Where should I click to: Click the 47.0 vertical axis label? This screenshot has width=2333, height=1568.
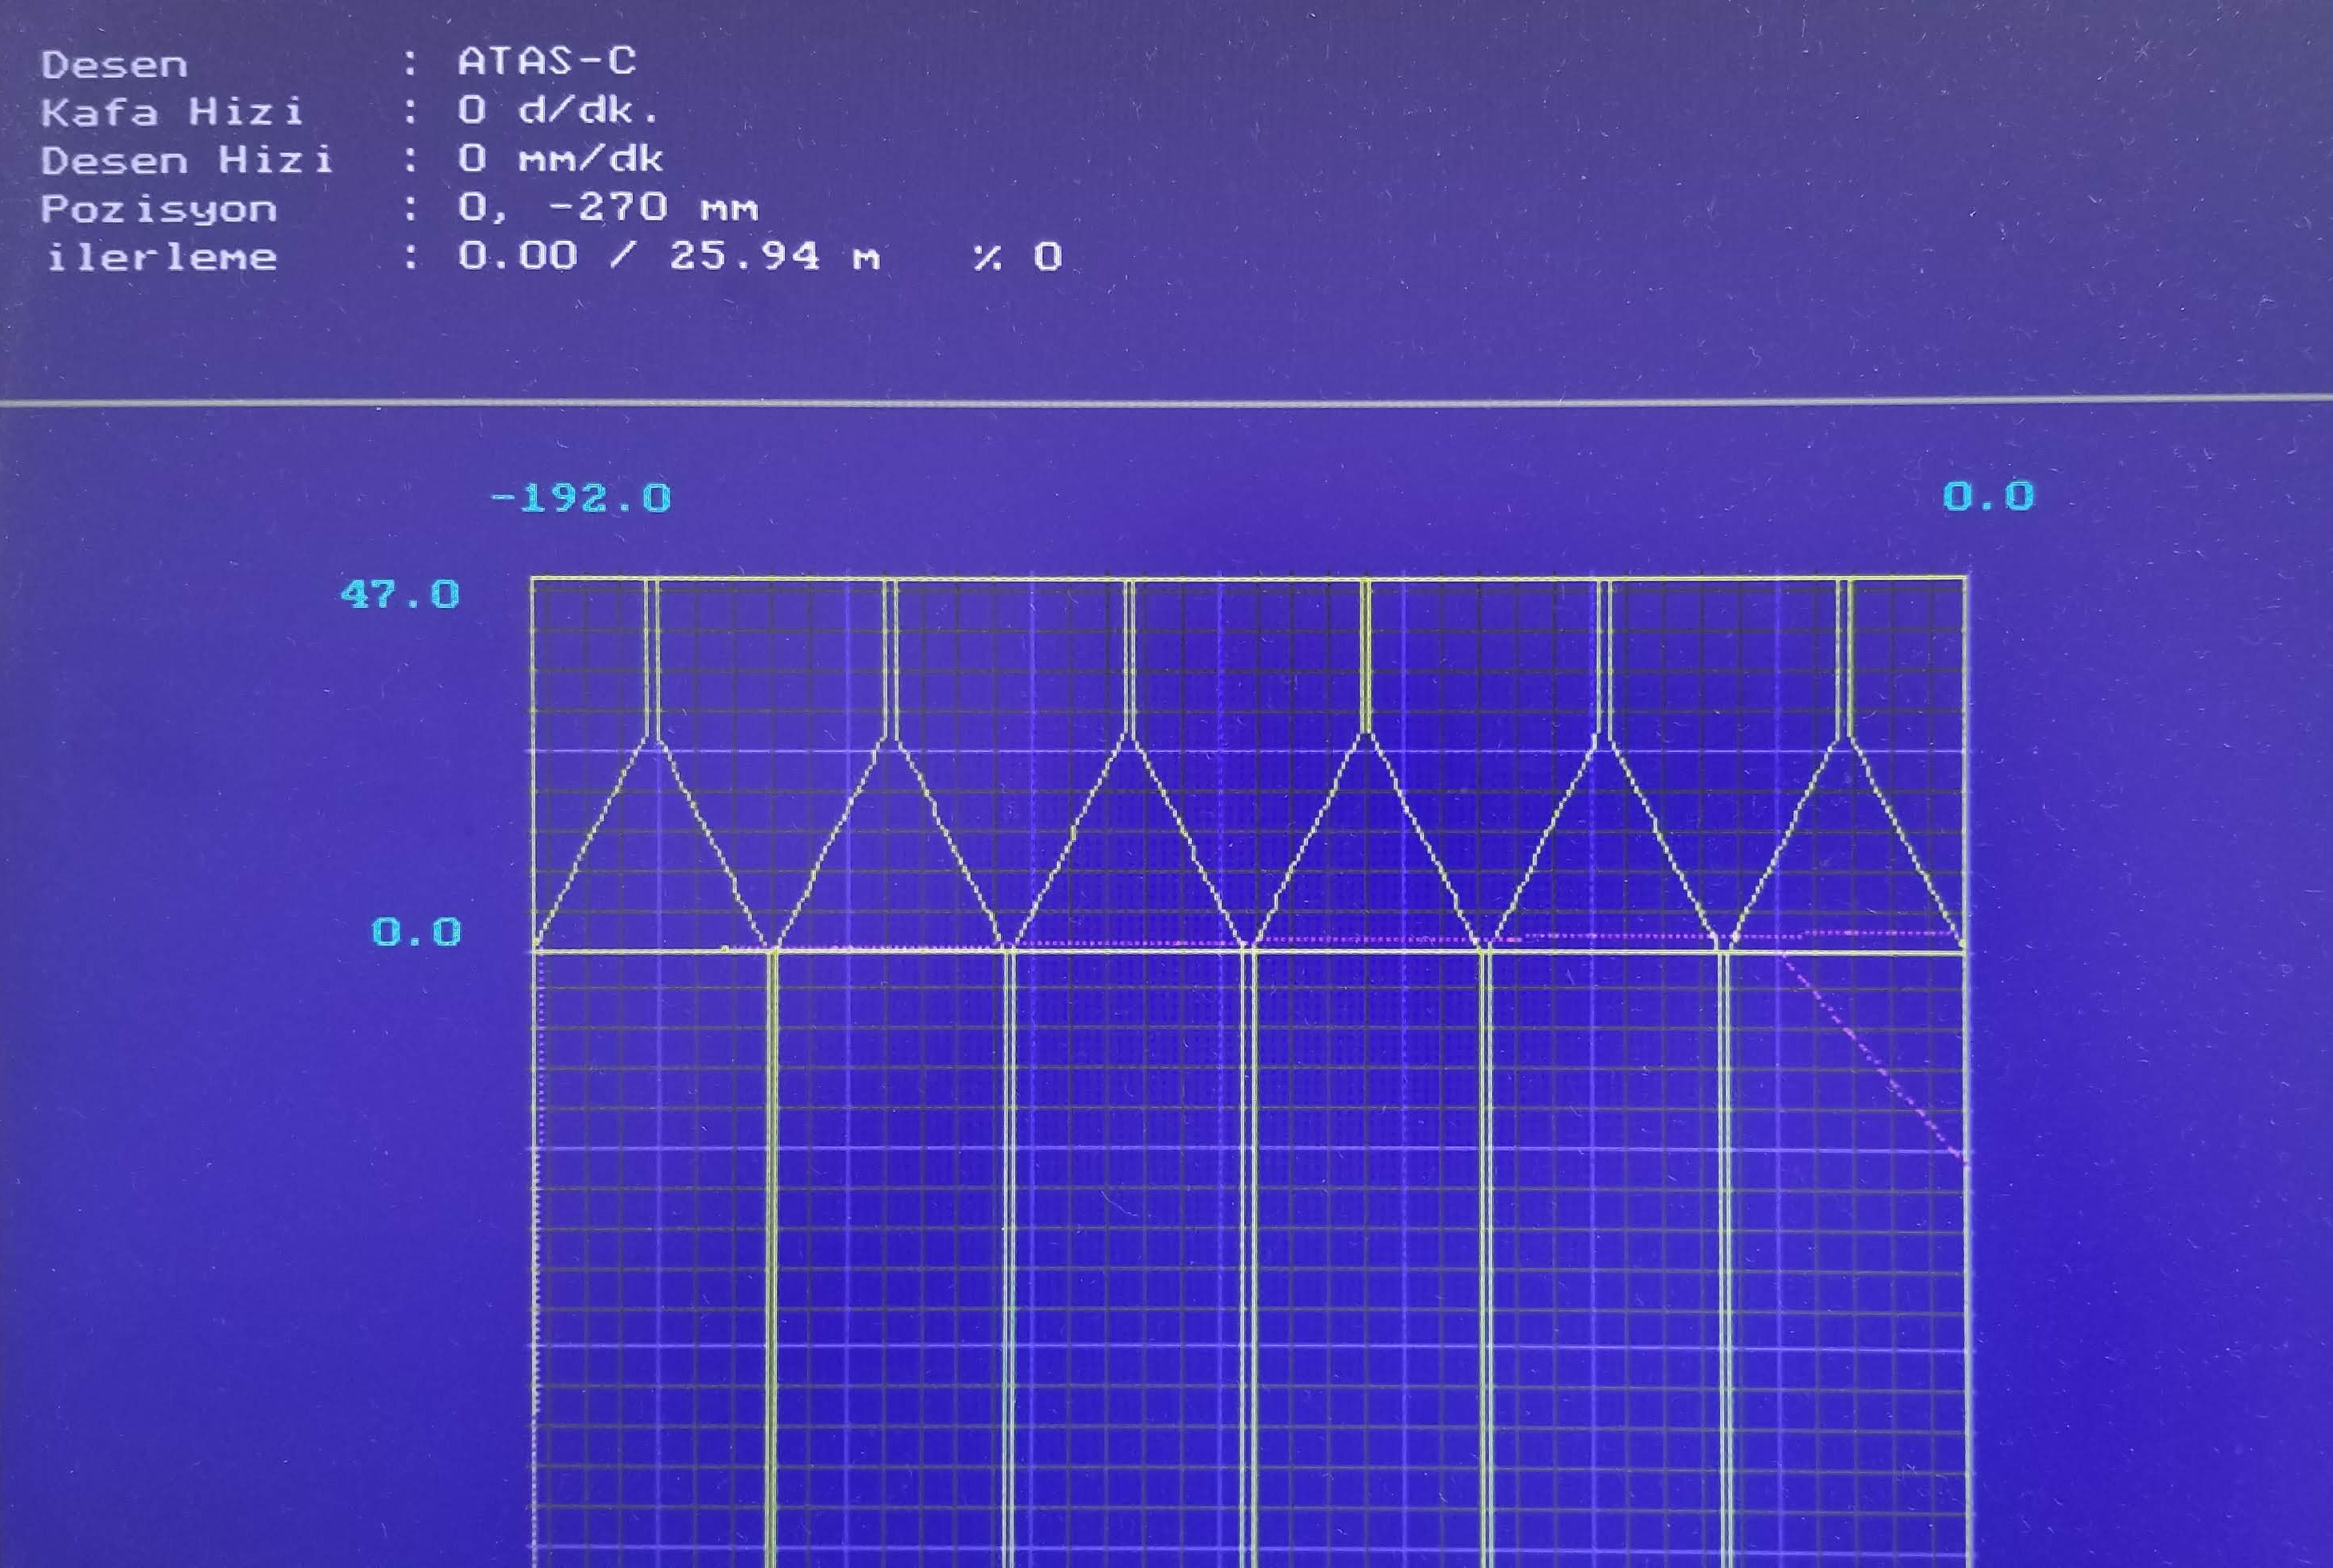pos(400,595)
